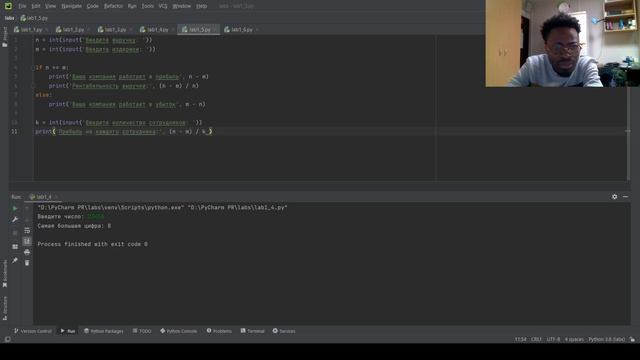Click the PyCharm logo in title bar
The height and width of the screenshot is (360, 640).
coord(8,6)
